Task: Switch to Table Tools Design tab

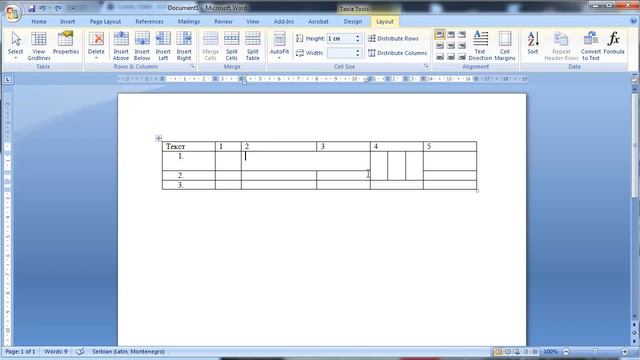Action: (x=353, y=21)
